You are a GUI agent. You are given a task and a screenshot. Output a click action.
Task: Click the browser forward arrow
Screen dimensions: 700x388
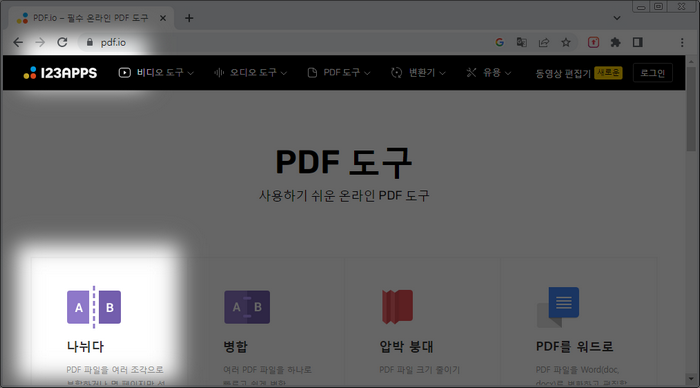click(x=40, y=42)
